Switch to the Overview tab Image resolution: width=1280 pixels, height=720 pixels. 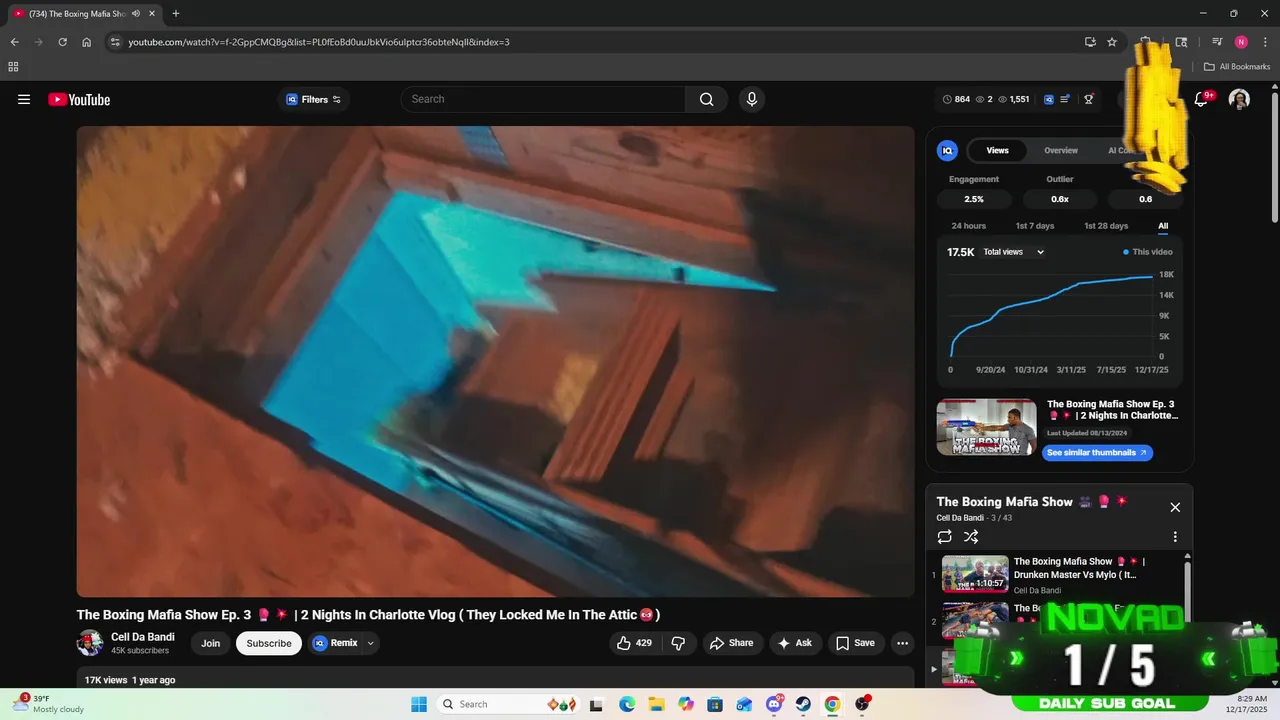coord(1061,150)
